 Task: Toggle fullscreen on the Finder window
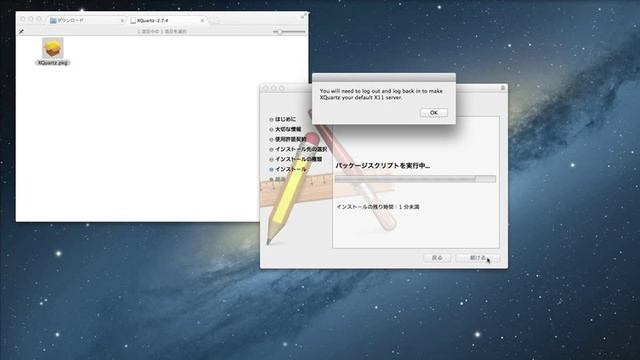[303, 16]
